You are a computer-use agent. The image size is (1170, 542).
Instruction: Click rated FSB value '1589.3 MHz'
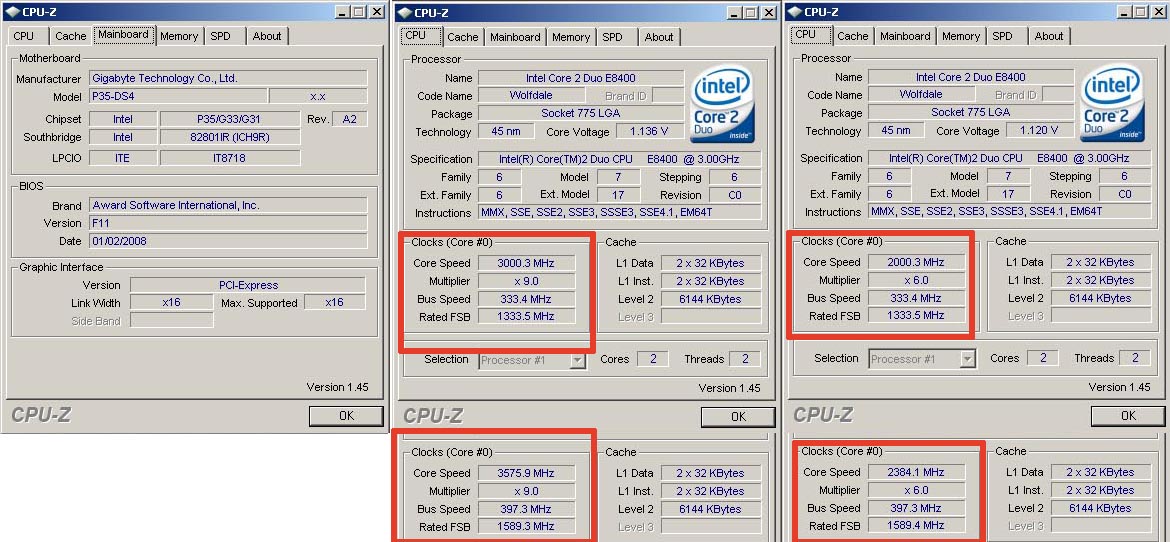(x=526, y=526)
